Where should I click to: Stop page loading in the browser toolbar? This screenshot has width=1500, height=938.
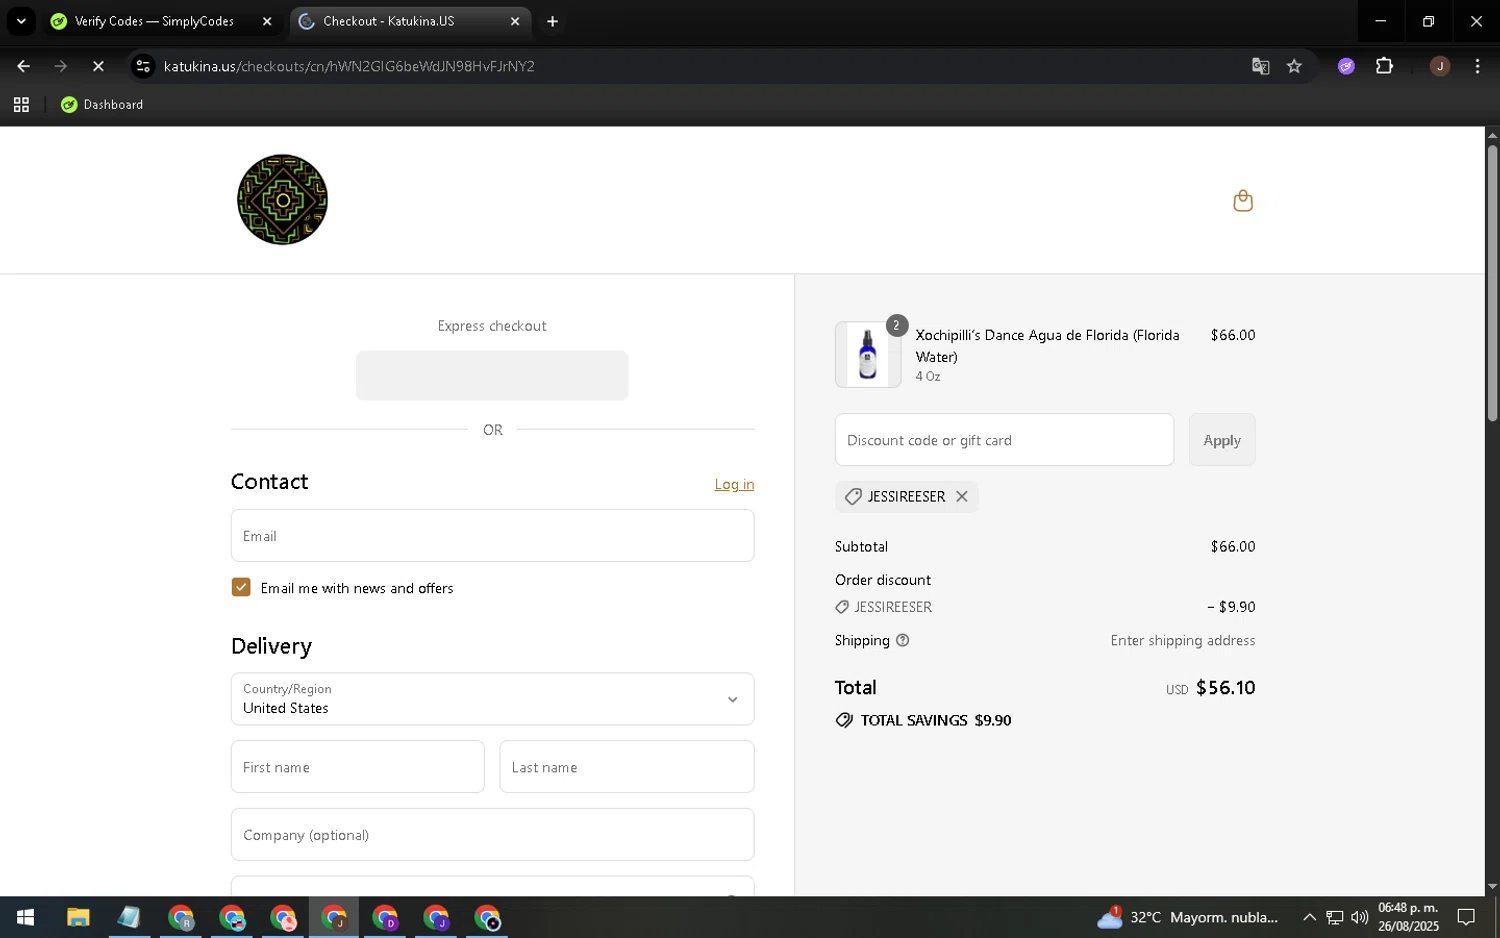tap(98, 66)
